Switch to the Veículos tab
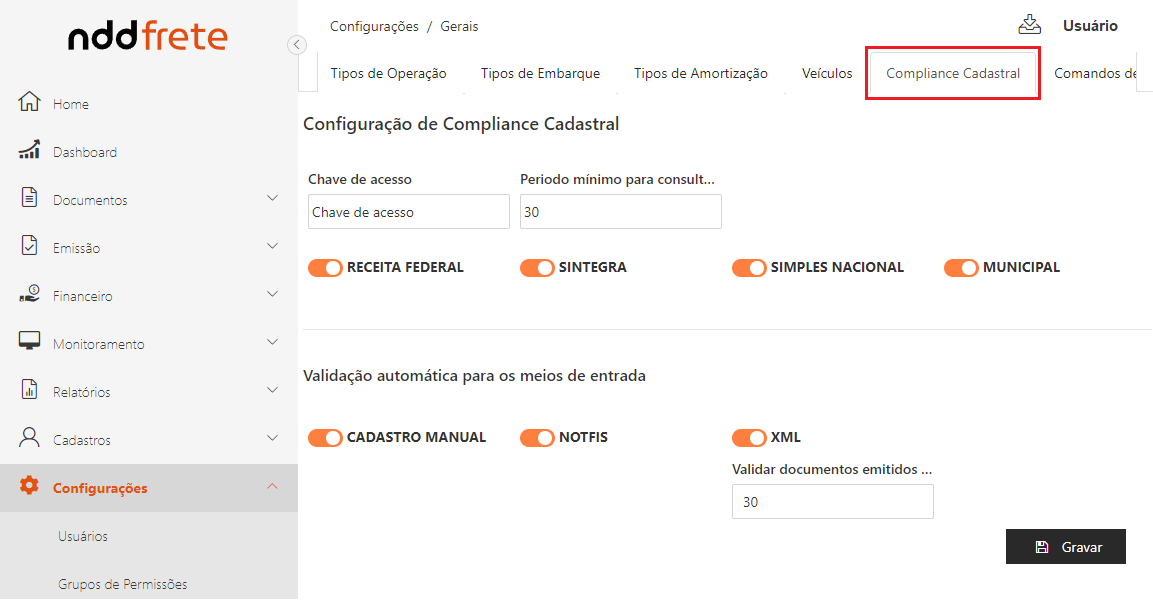 click(x=827, y=73)
